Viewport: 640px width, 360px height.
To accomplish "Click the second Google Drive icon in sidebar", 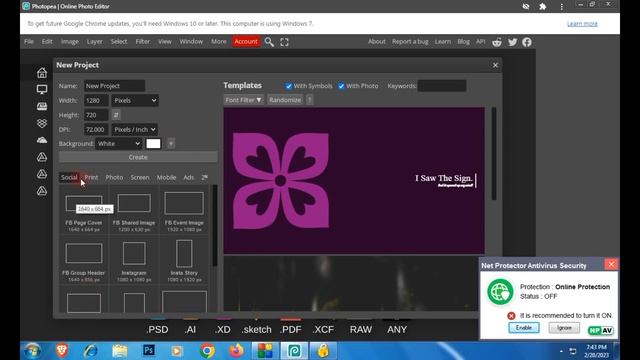I will pos(42,174).
